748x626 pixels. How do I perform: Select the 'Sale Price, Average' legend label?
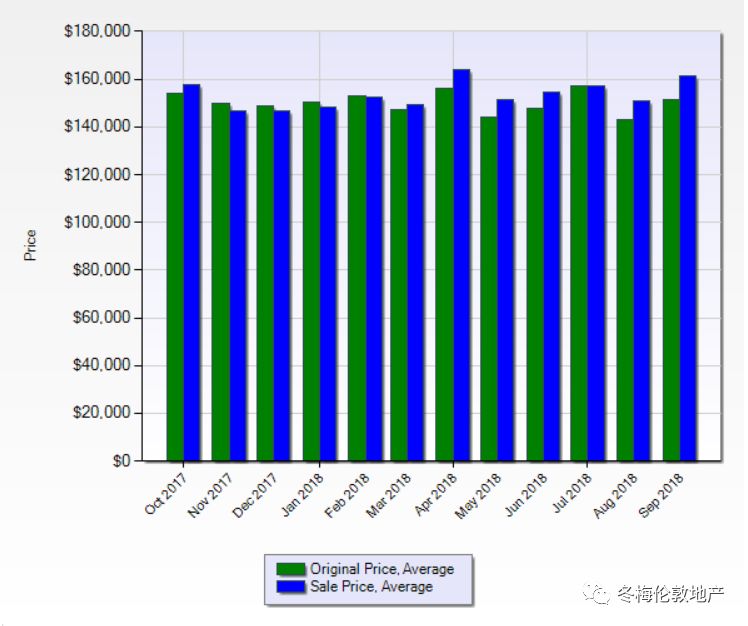click(372, 586)
